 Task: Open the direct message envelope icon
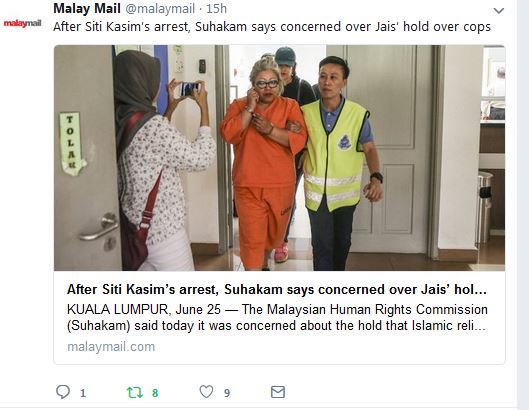coord(278,392)
